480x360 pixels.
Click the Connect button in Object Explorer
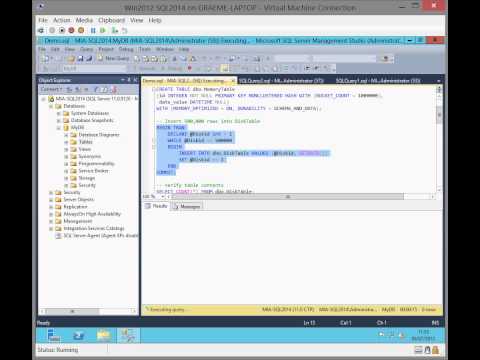(x=51, y=89)
